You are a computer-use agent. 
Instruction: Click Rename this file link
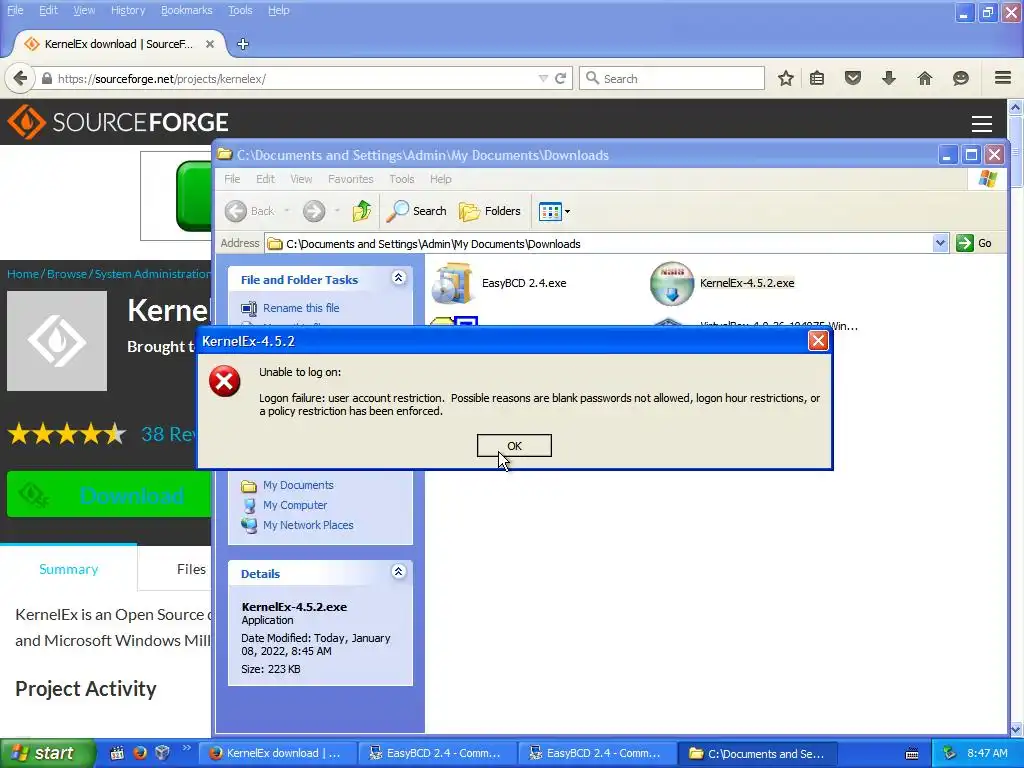(x=301, y=308)
